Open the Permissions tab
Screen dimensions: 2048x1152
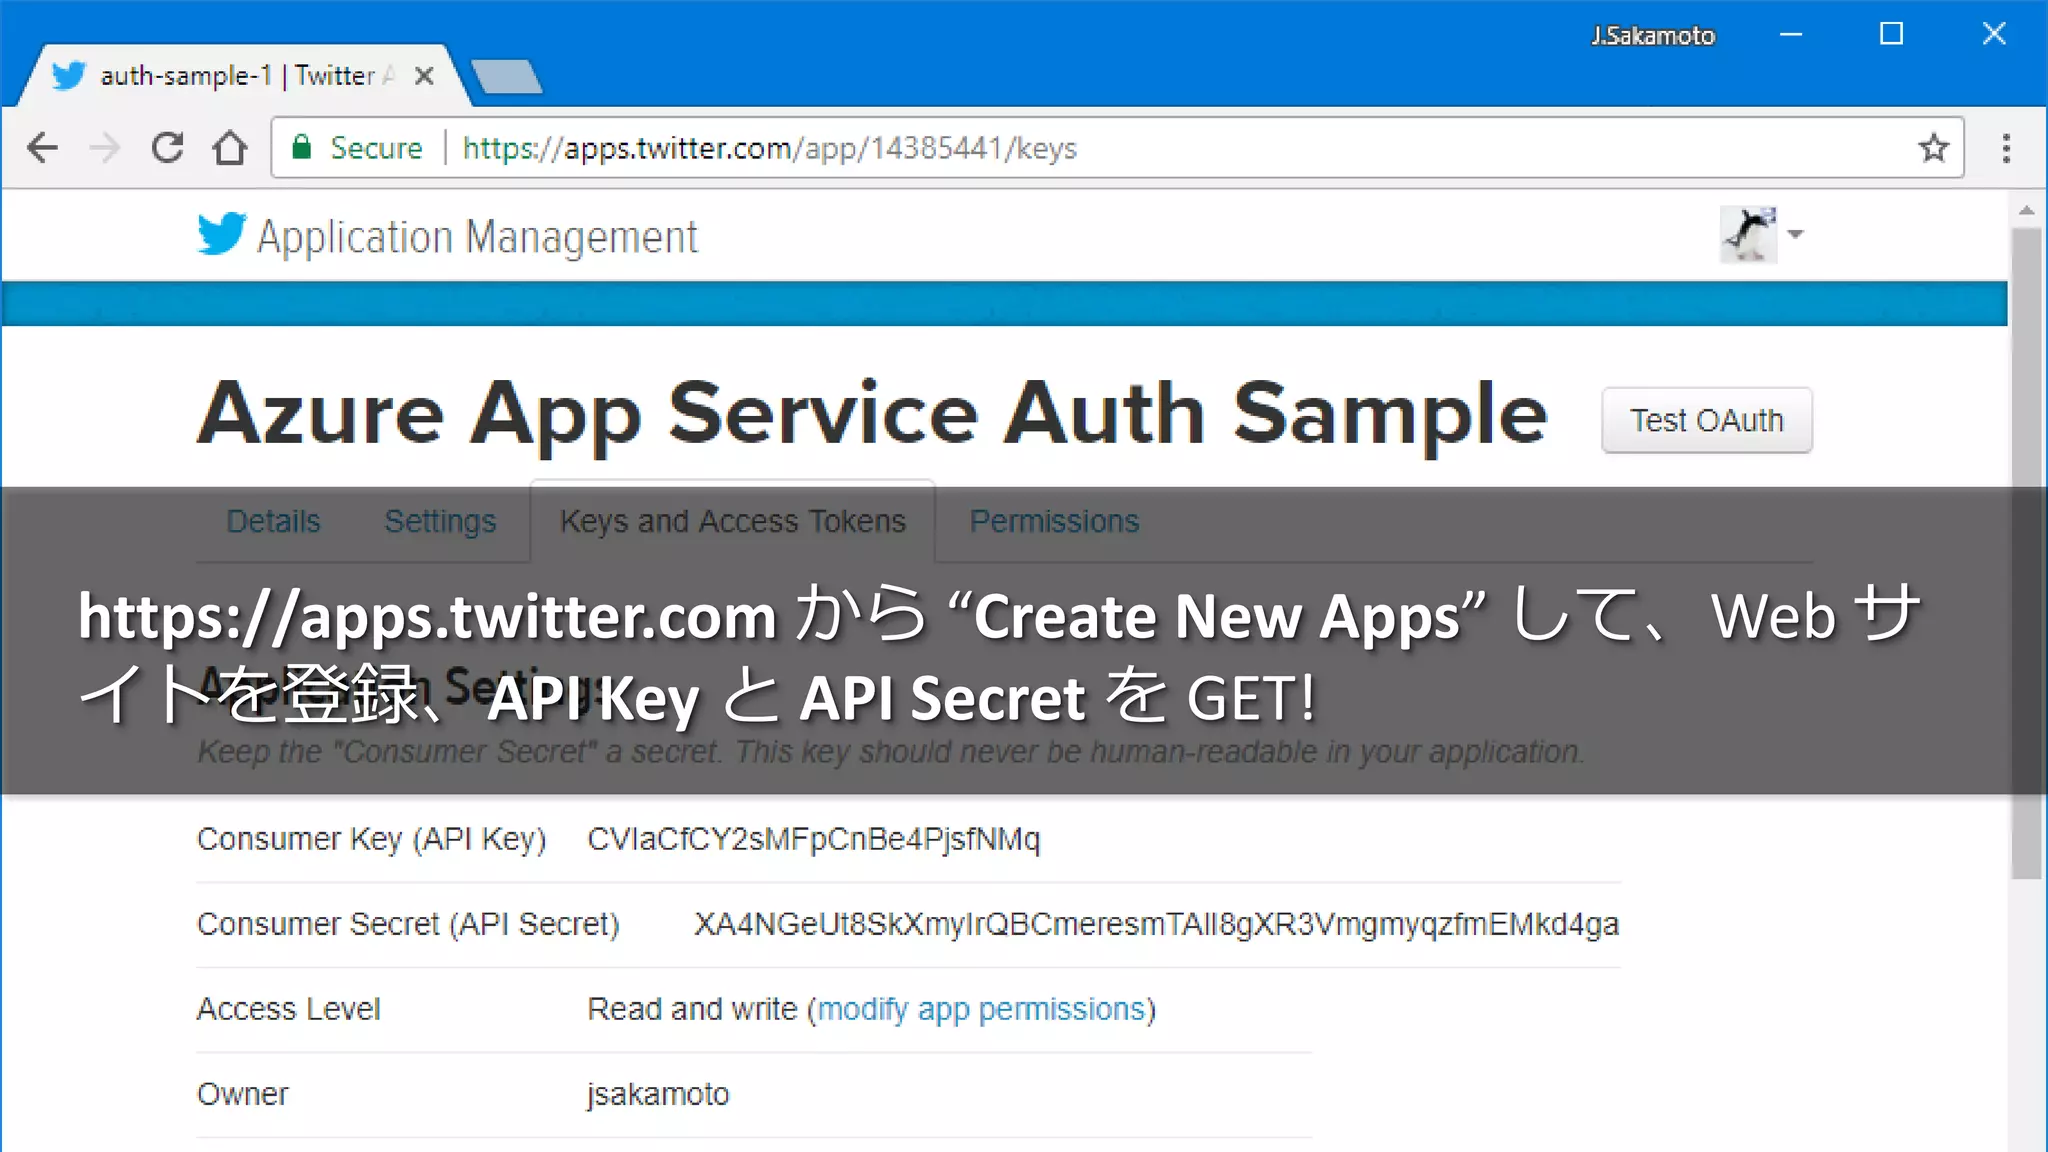click(x=1054, y=521)
